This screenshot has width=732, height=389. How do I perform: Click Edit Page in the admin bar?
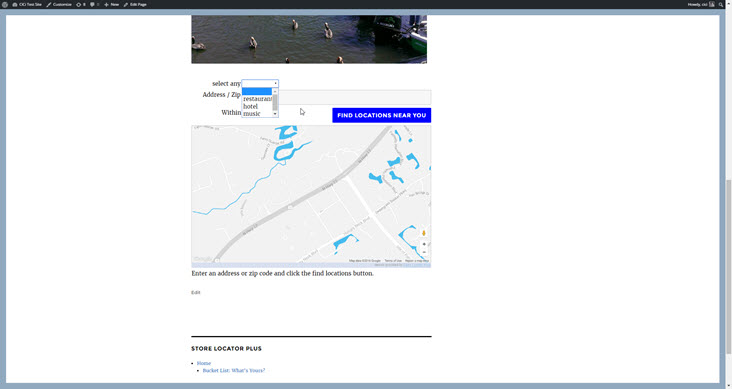tap(135, 4)
